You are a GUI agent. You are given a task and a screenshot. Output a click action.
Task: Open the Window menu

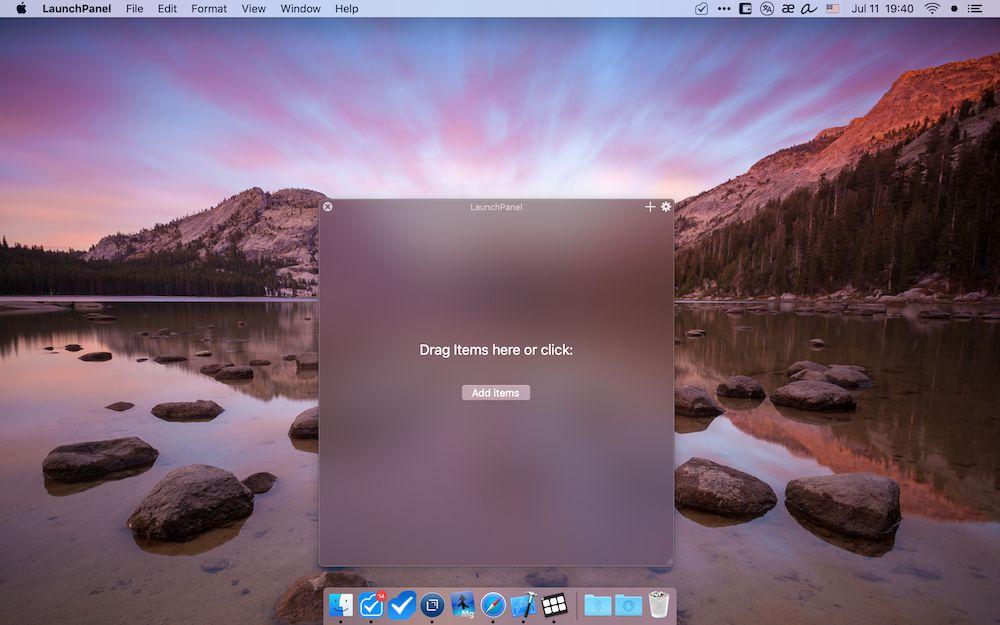300,9
